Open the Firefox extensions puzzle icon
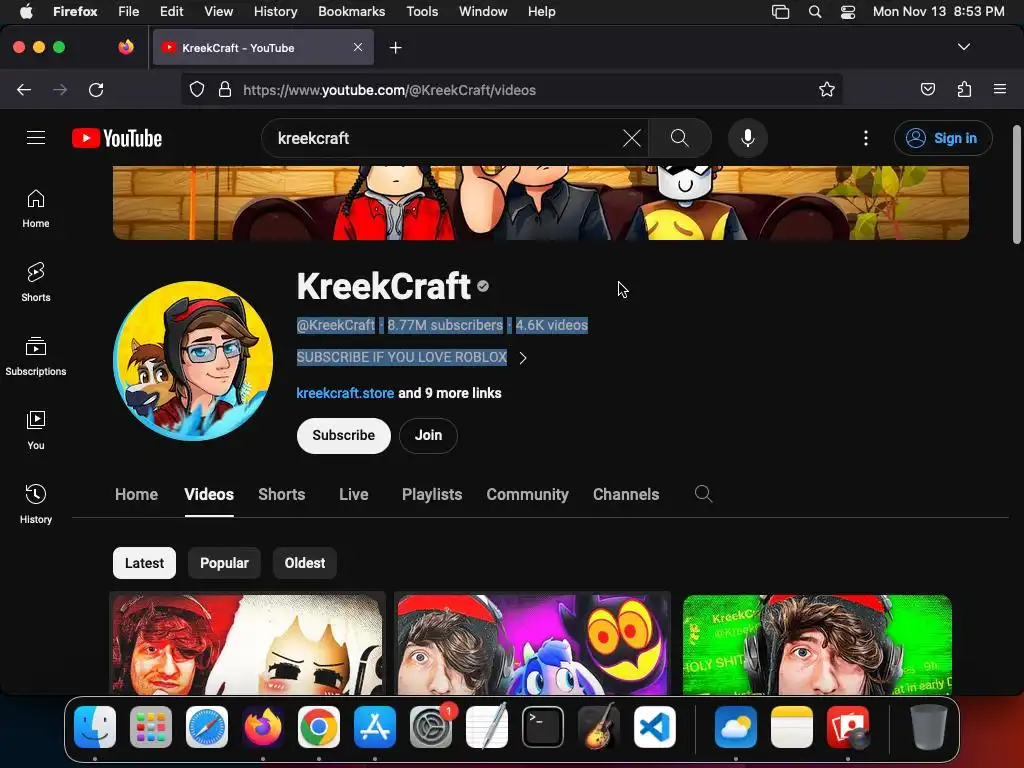 click(x=964, y=89)
